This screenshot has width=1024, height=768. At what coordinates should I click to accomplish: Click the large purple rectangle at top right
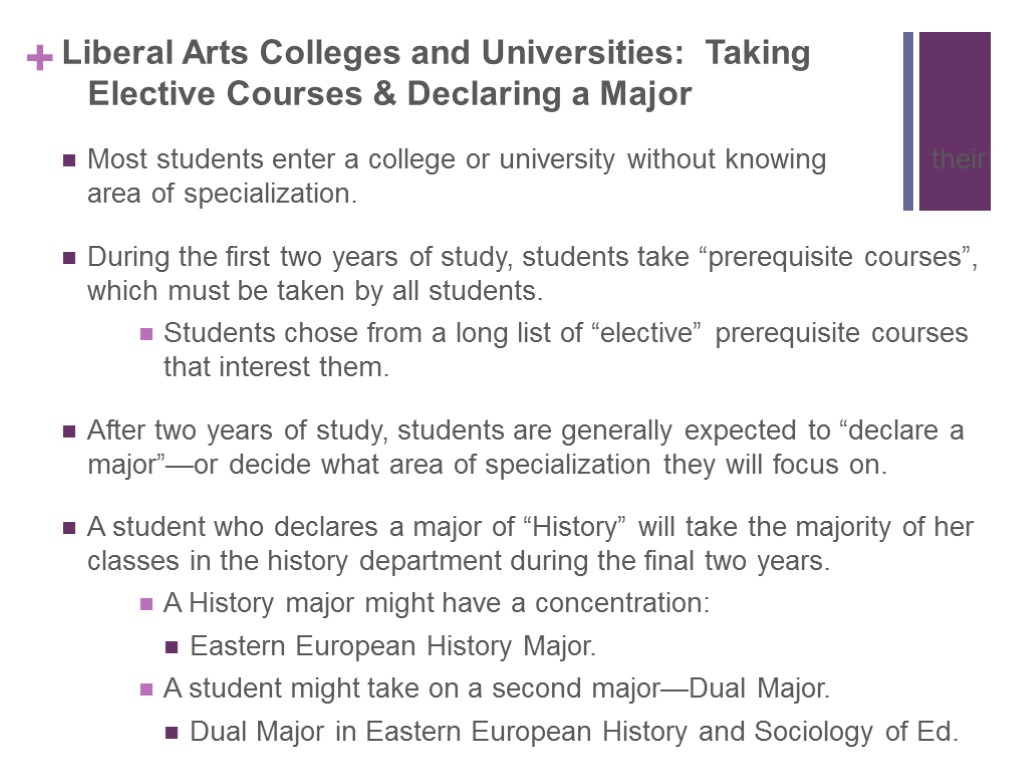[954, 100]
